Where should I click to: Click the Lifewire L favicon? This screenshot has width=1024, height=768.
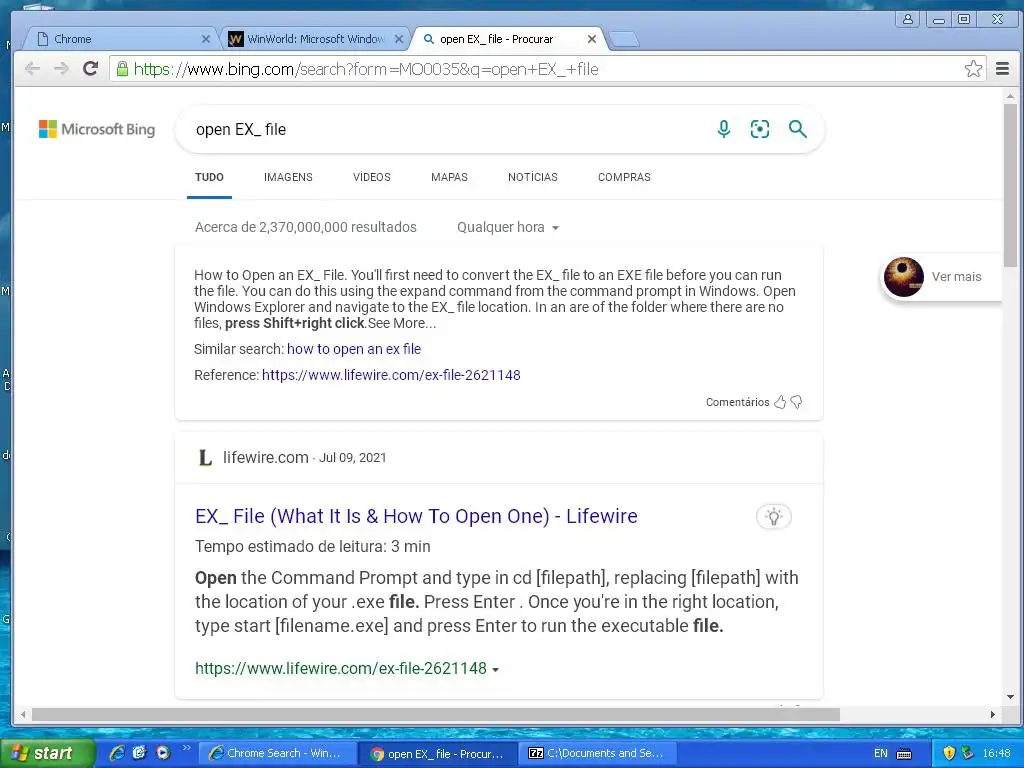pos(205,457)
